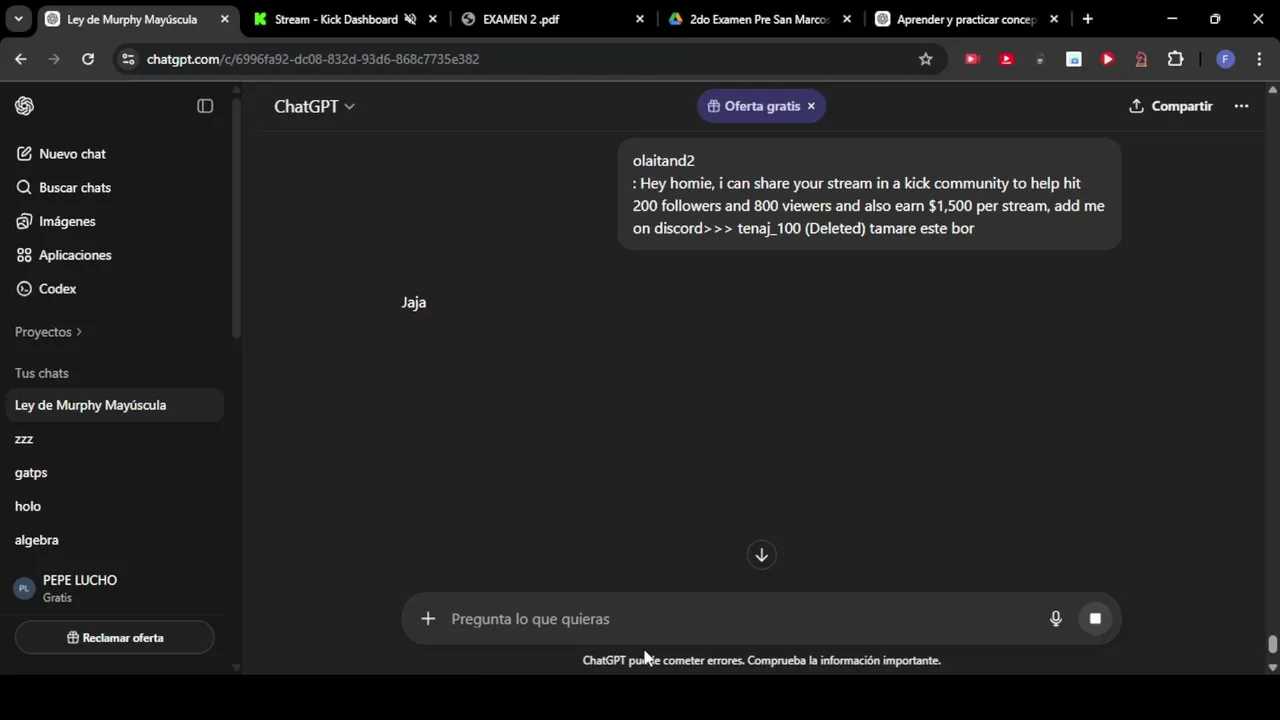Click the Reclamar oferta button
1280x720 pixels.
pos(115,638)
